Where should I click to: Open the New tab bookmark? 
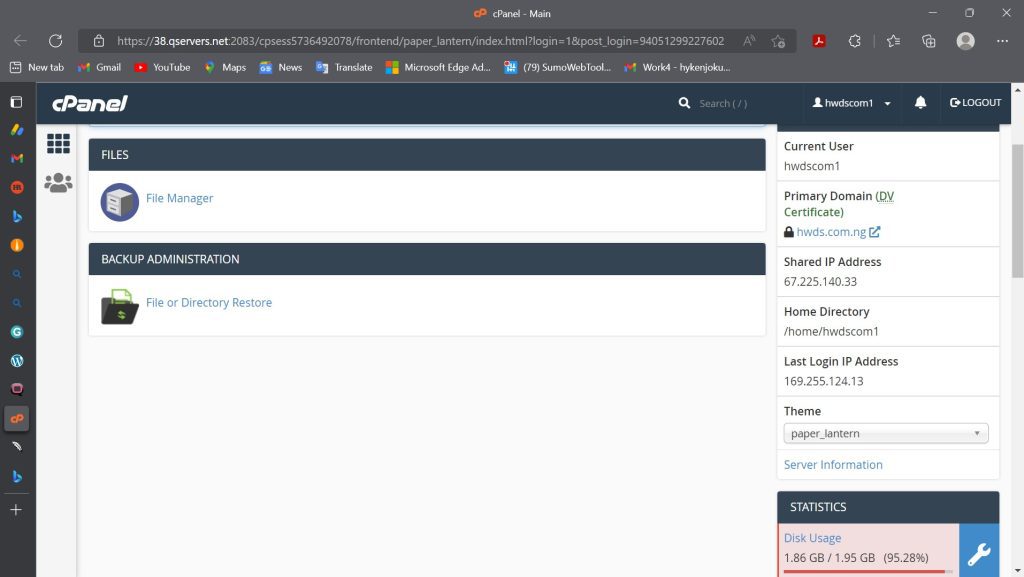click(x=37, y=67)
